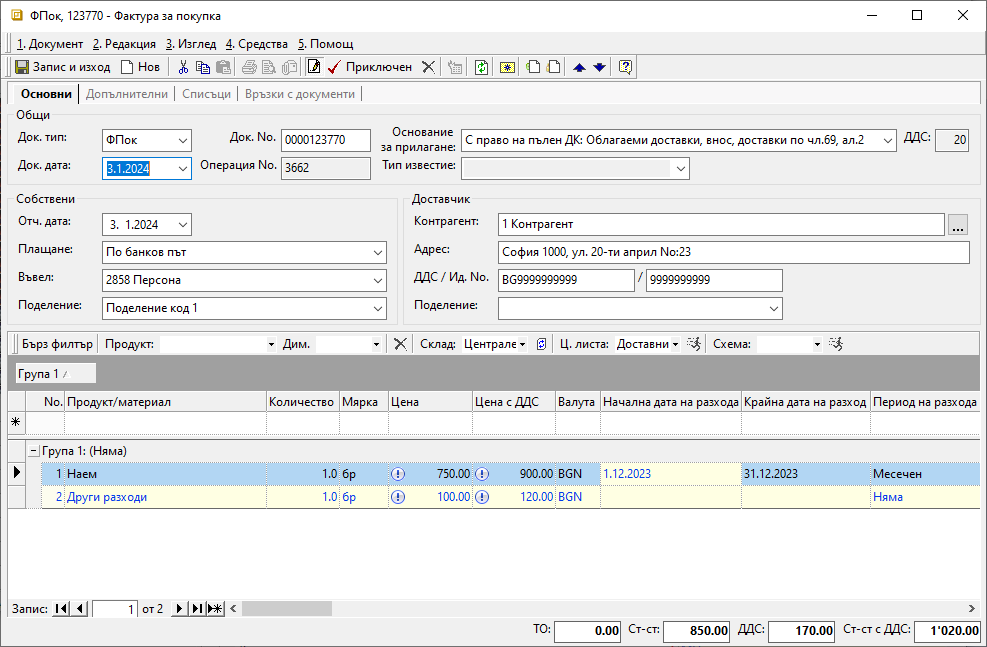Viewport: 987px width, 647px height.
Task: Open the Док. тип dropdown
Action: [x=182, y=140]
